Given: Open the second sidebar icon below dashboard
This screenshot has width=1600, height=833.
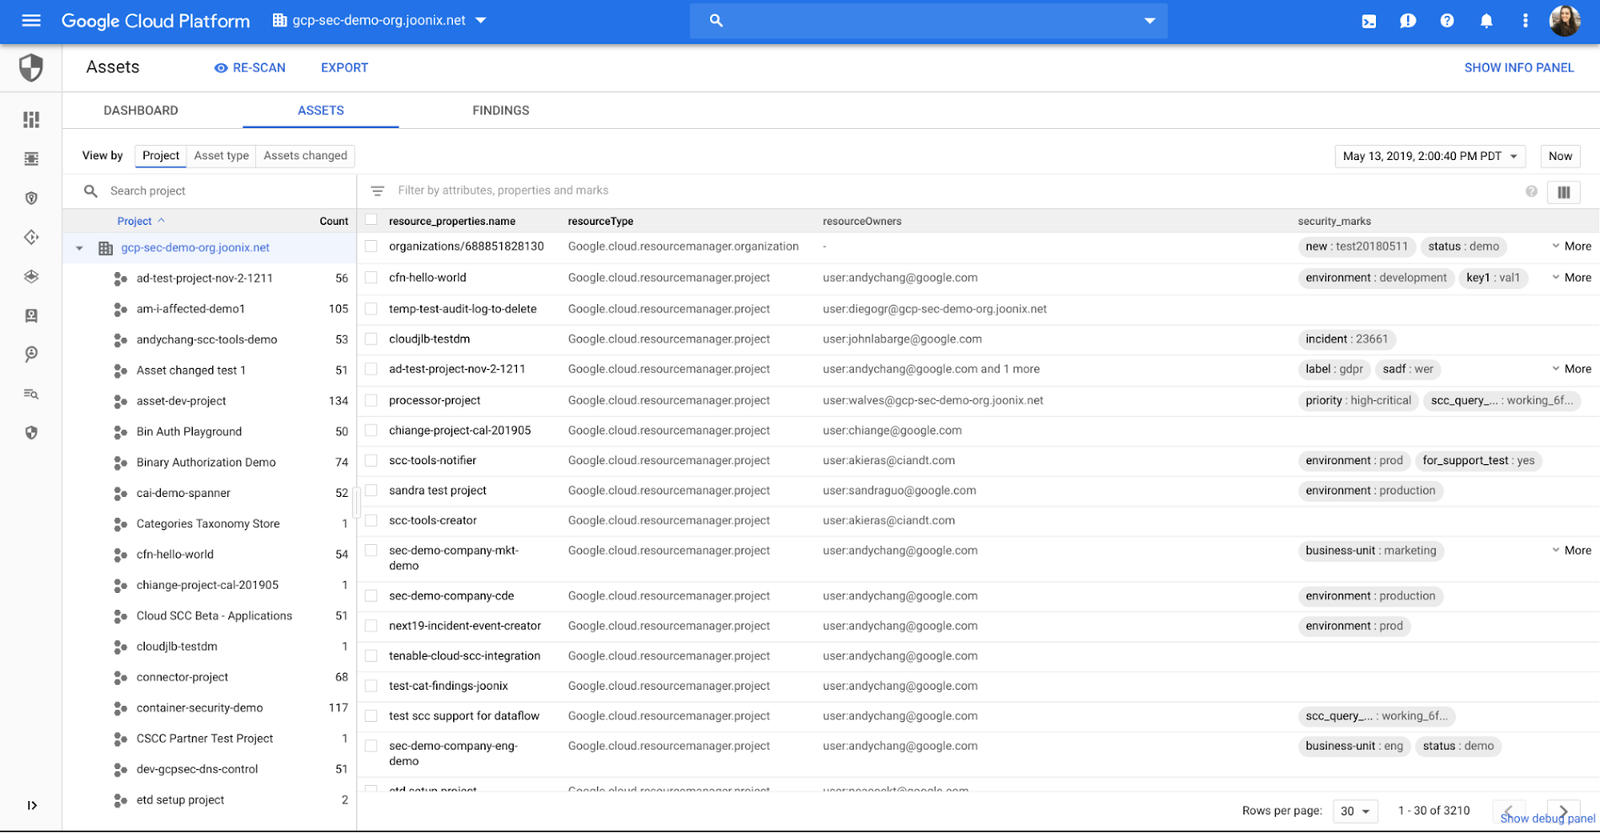Looking at the screenshot, I should click(31, 159).
